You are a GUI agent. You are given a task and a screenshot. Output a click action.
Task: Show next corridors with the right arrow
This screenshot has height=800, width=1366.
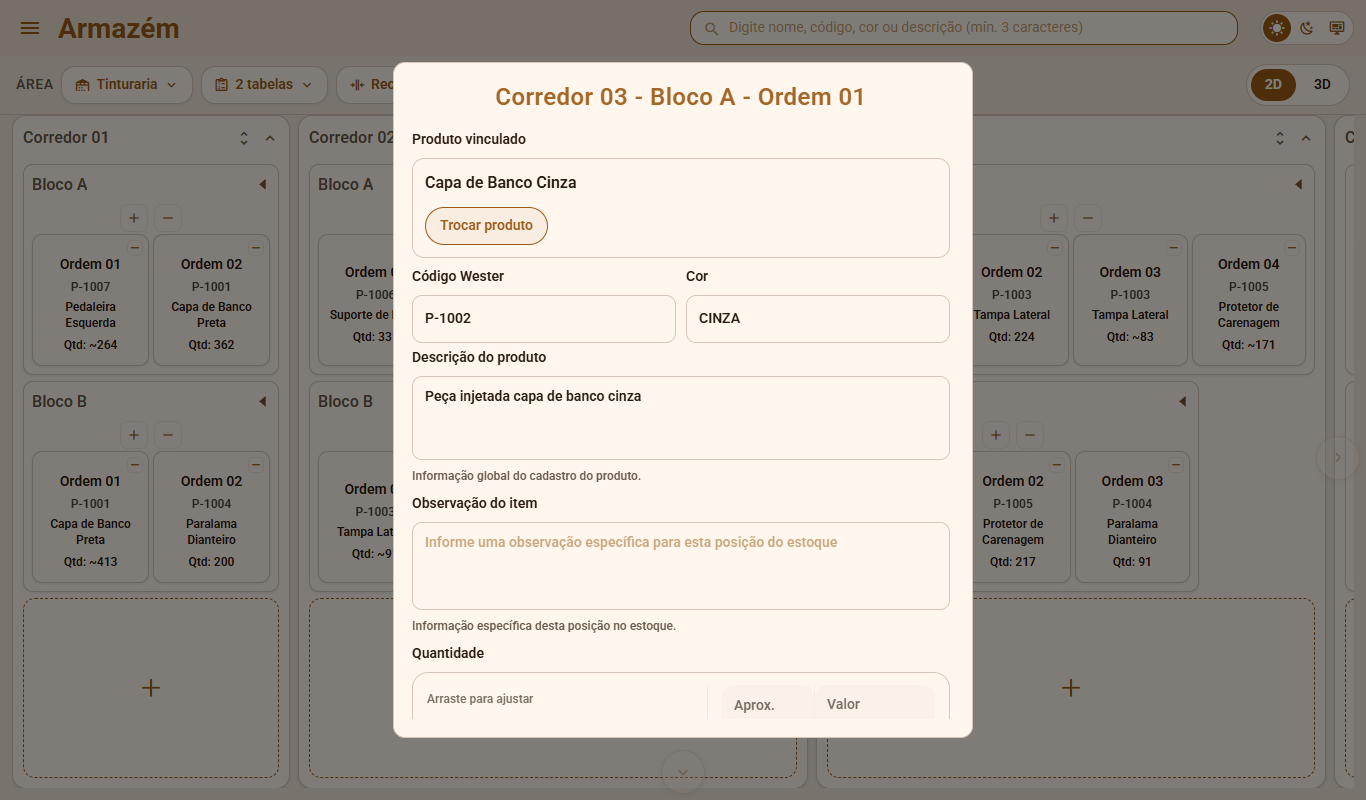coord(1338,458)
